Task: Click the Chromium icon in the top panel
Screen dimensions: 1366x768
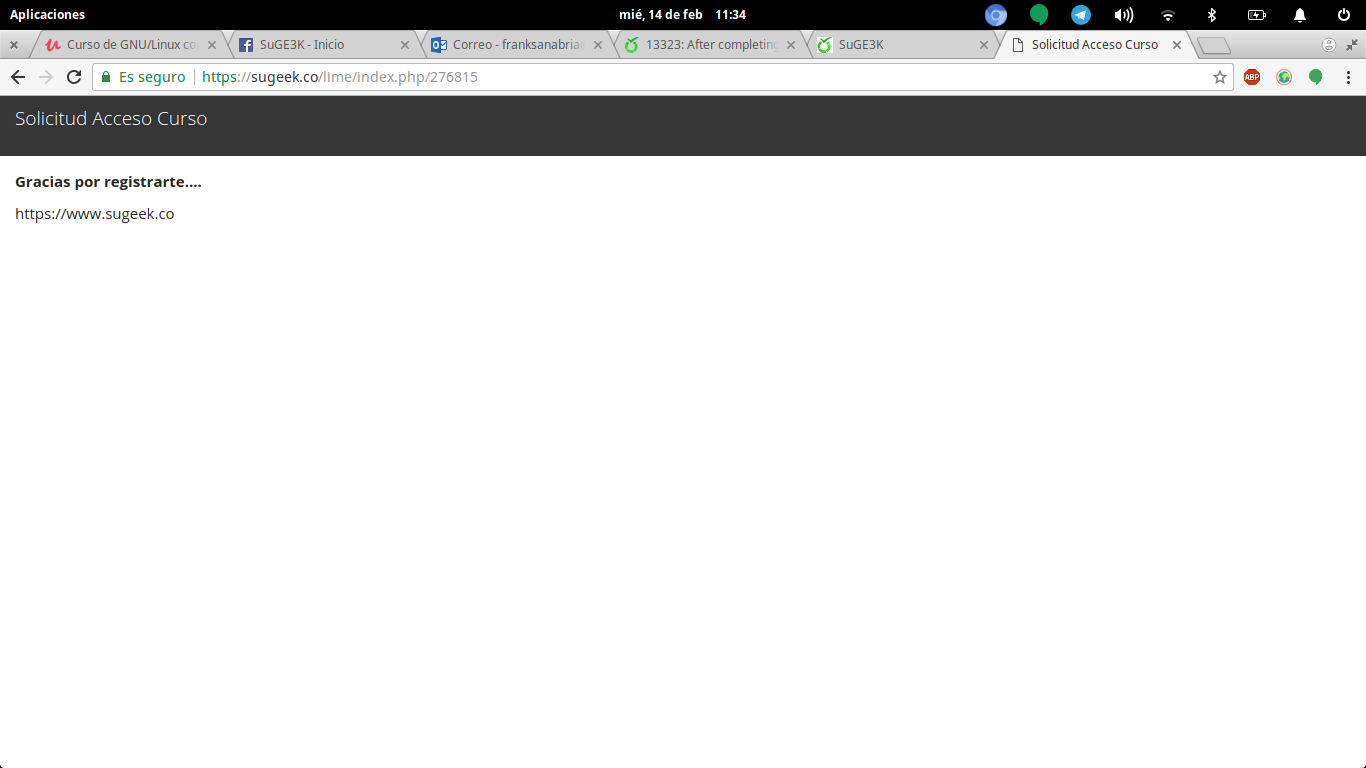Action: coord(996,15)
